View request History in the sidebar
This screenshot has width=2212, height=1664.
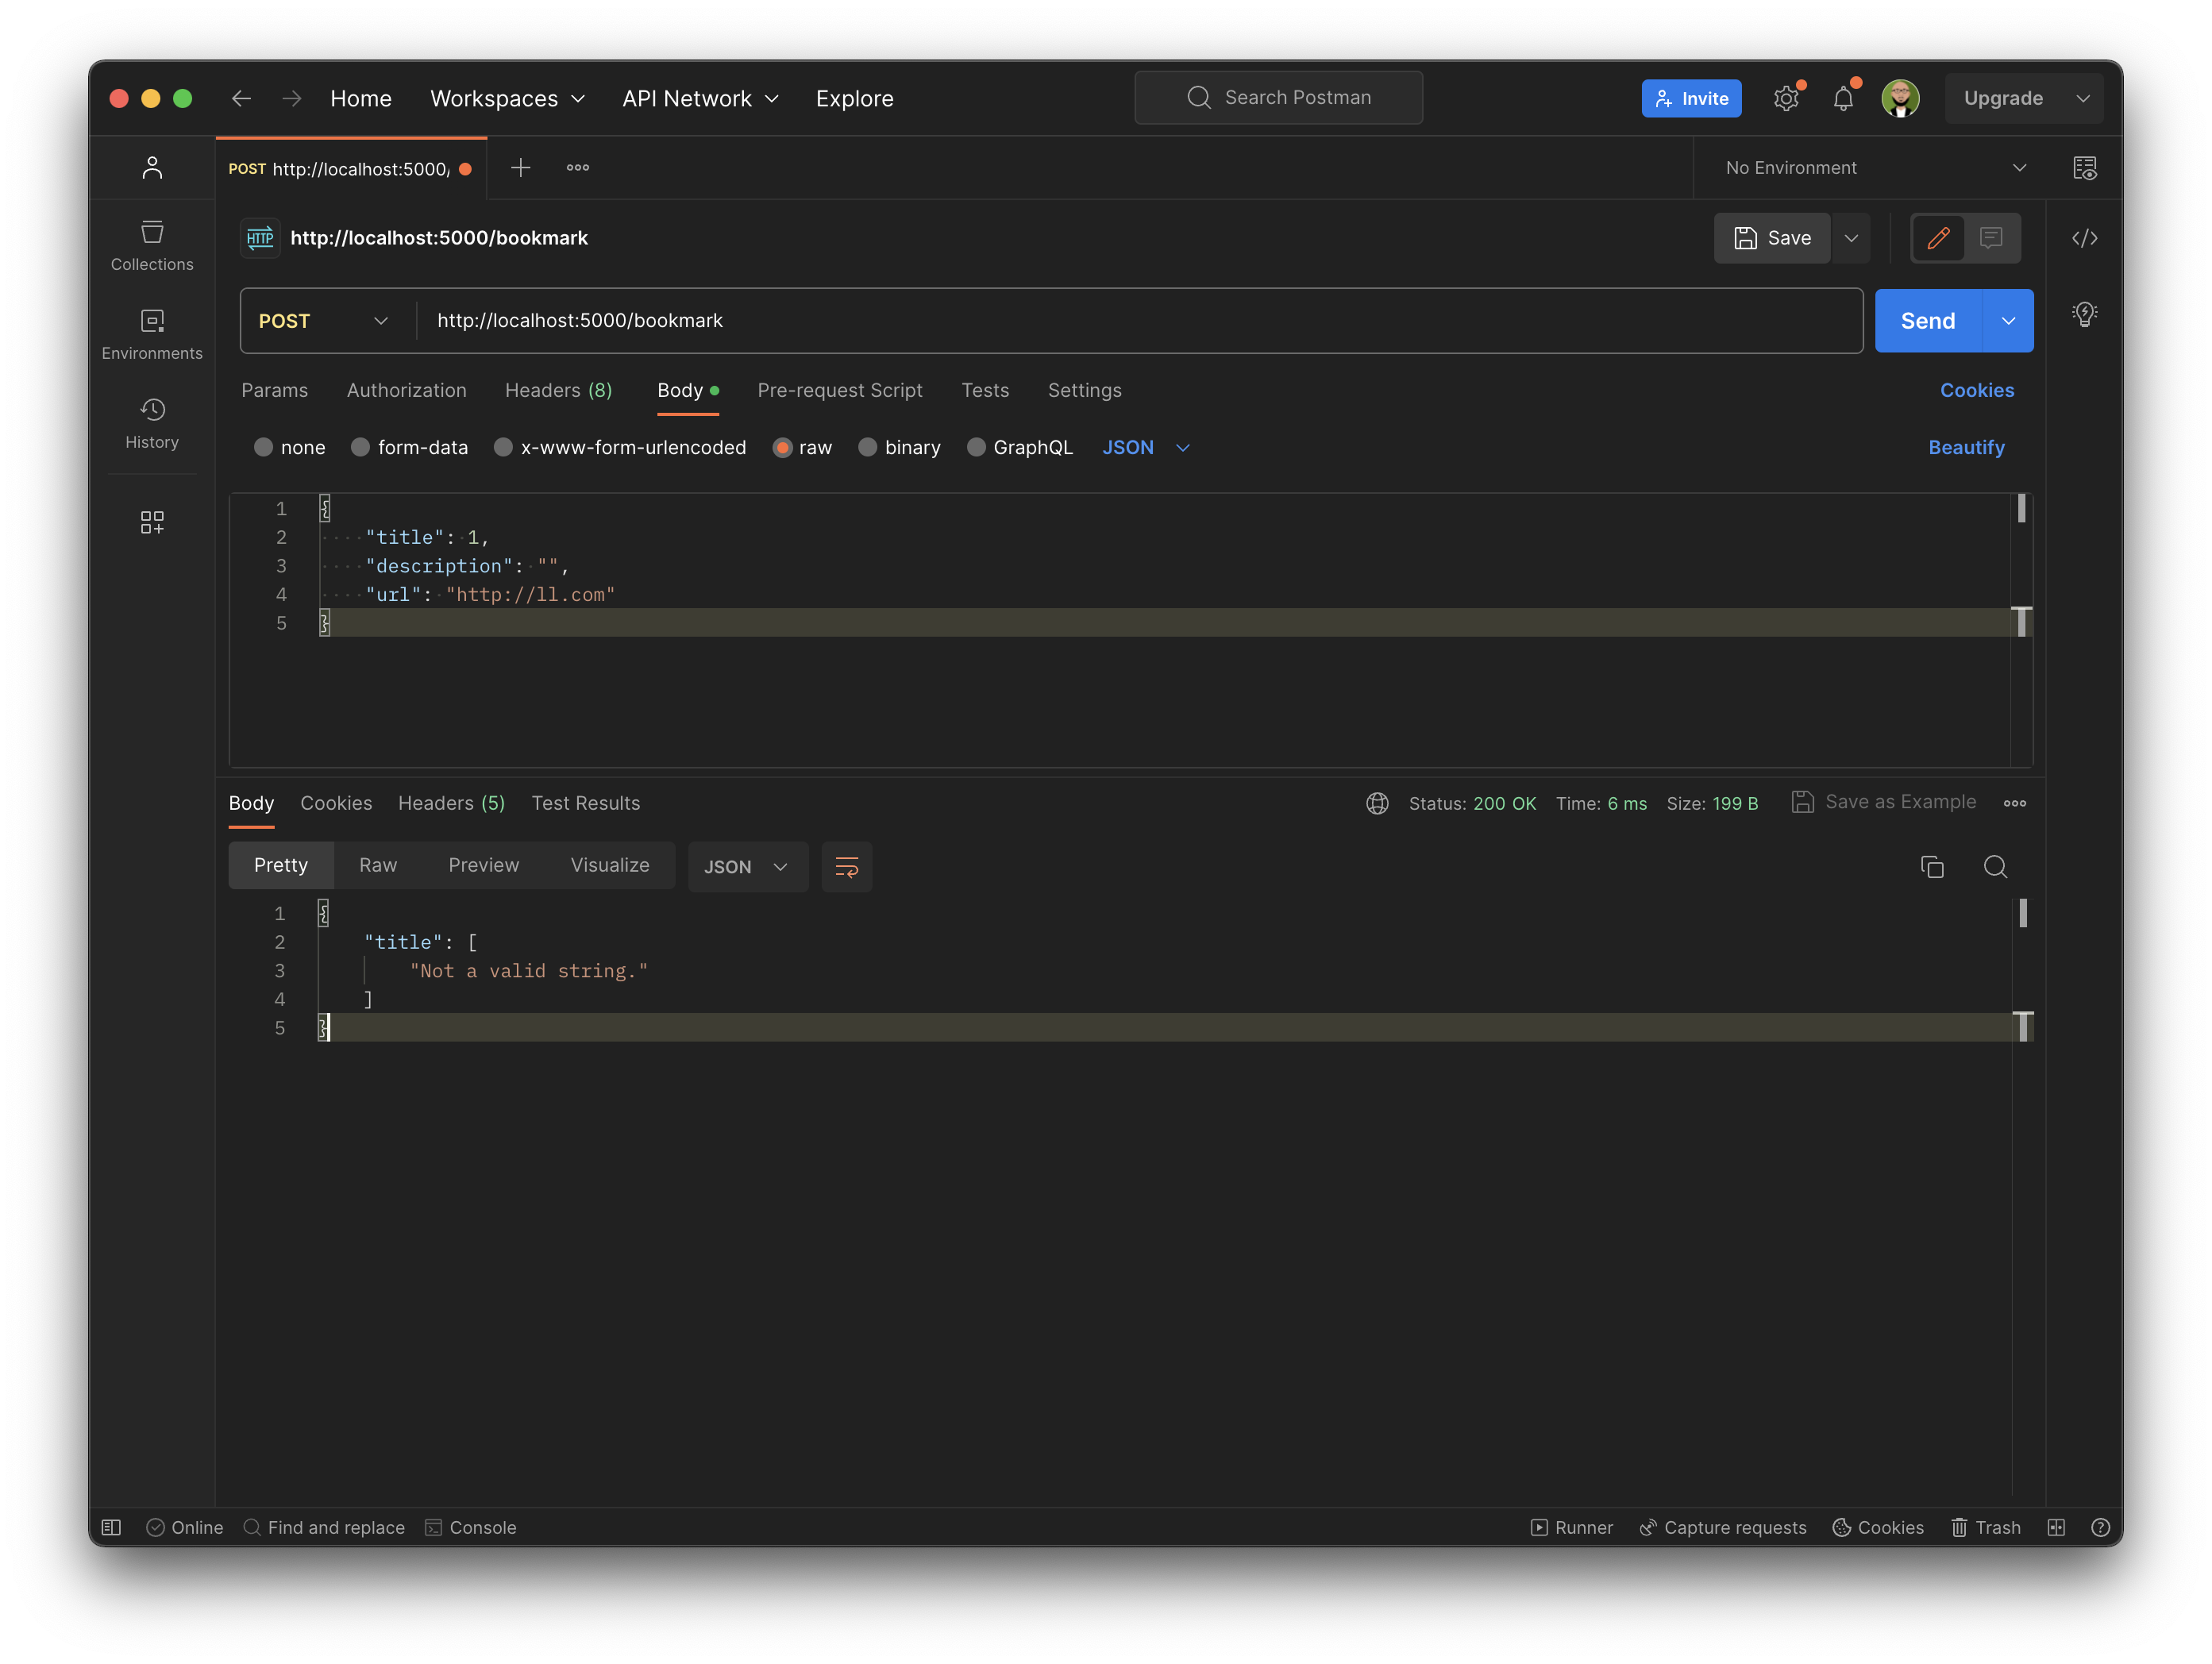click(x=152, y=423)
